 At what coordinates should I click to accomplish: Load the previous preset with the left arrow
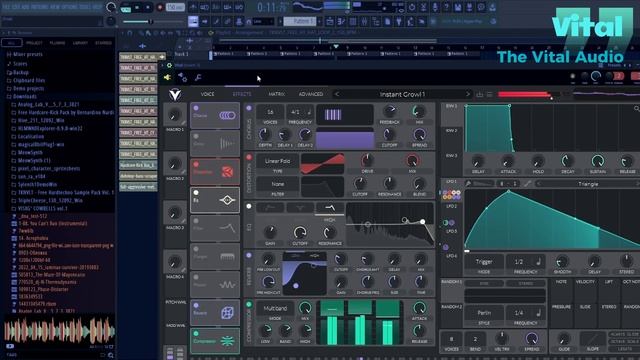tap(337, 94)
